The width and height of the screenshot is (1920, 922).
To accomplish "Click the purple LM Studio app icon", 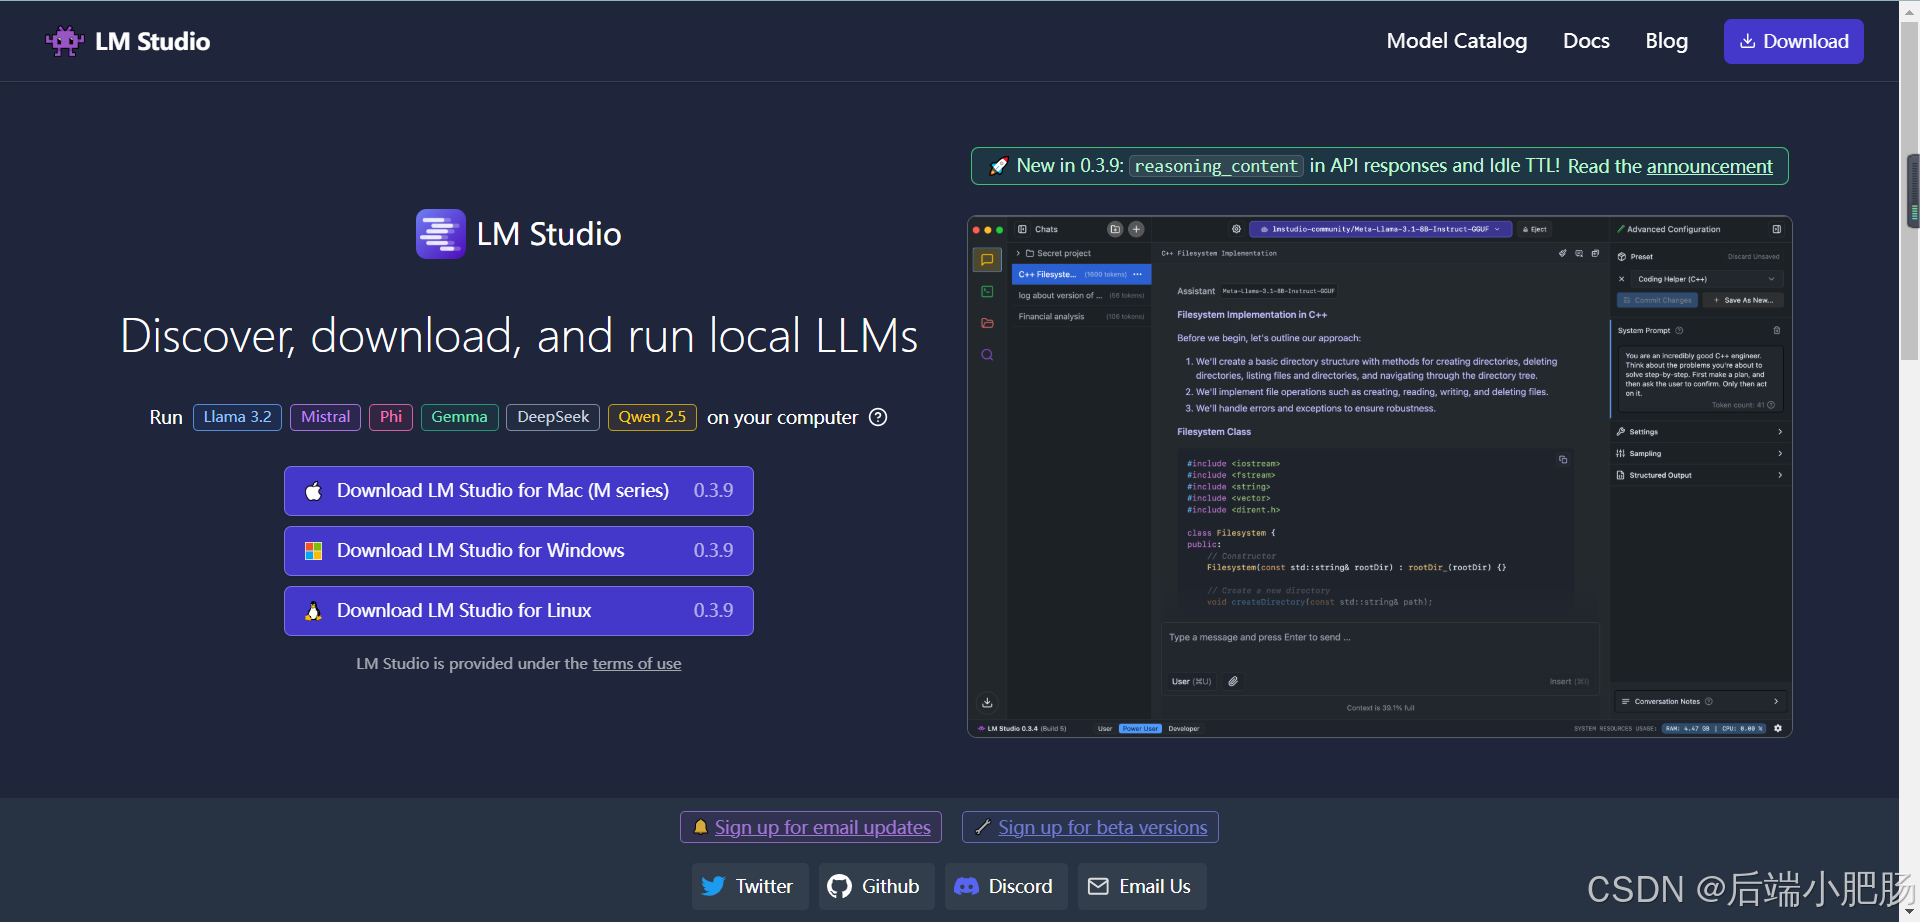I will [x=440, y=234].
